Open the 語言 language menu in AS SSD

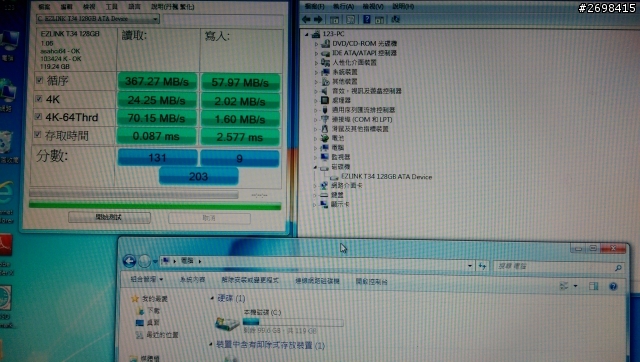[134, 7]
